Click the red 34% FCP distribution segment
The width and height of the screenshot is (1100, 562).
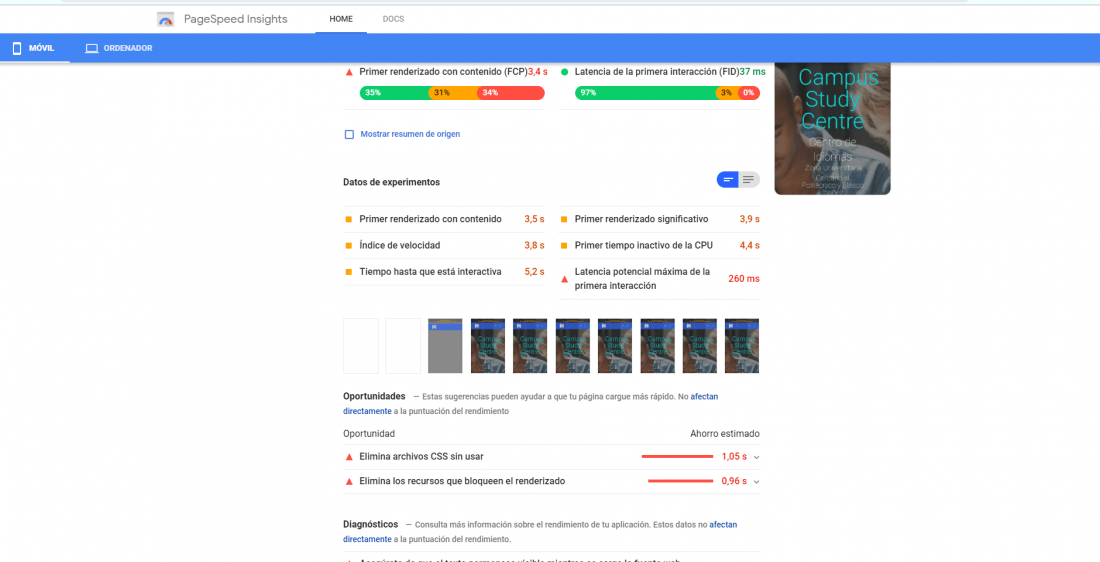pos(511,93)
